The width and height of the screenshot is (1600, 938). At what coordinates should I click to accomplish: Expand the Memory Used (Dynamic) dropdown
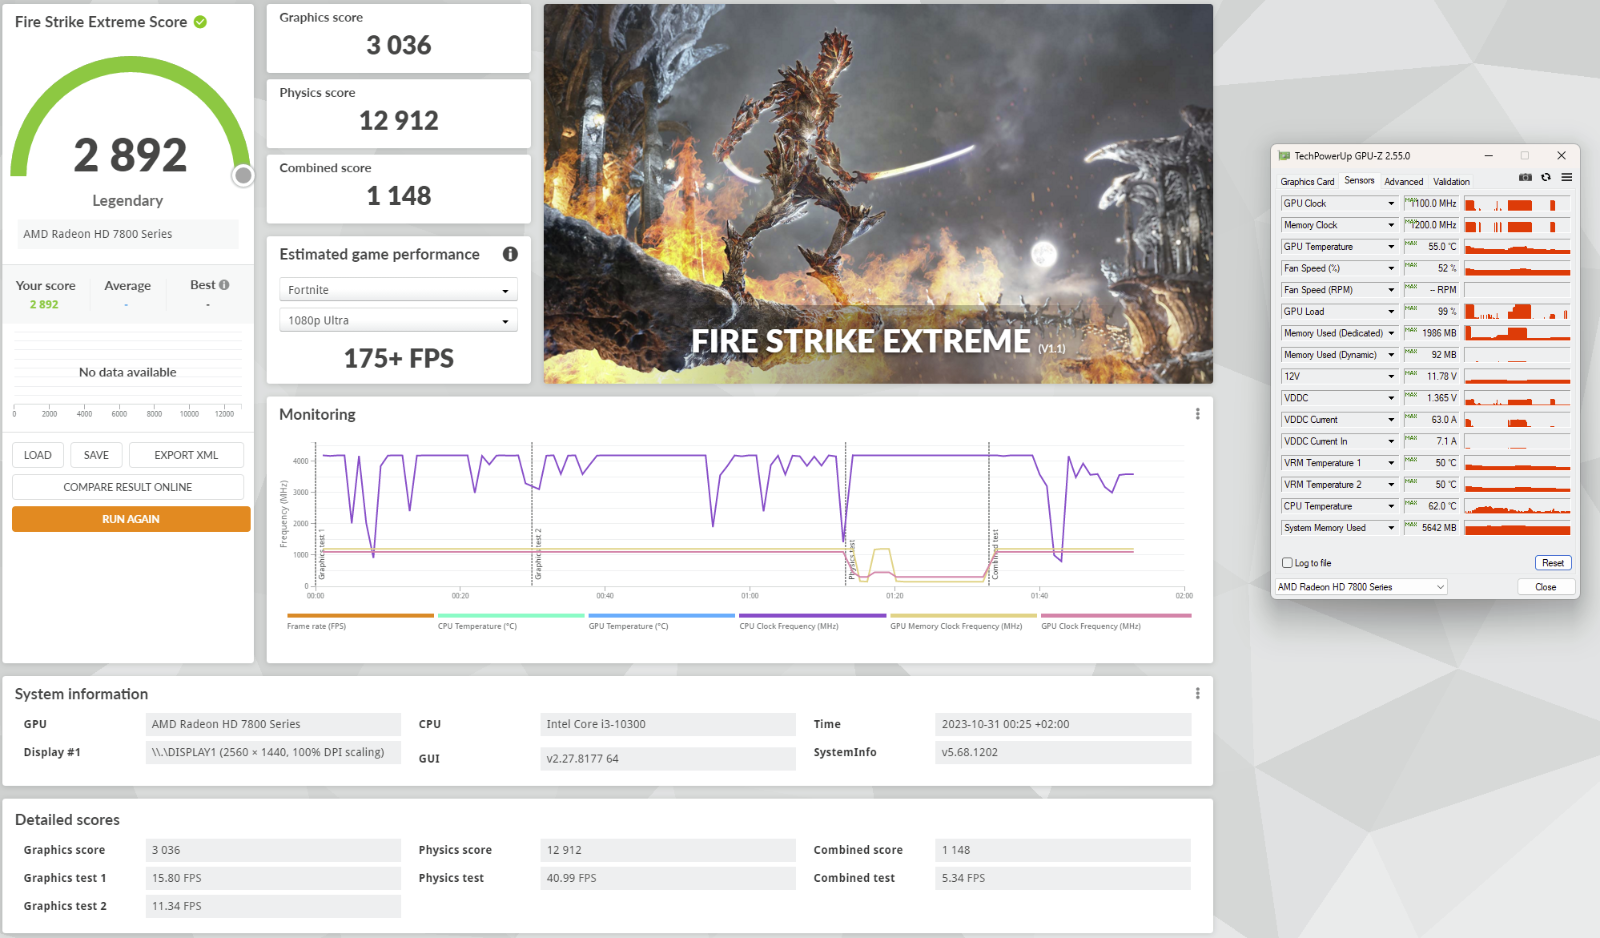1390,355
